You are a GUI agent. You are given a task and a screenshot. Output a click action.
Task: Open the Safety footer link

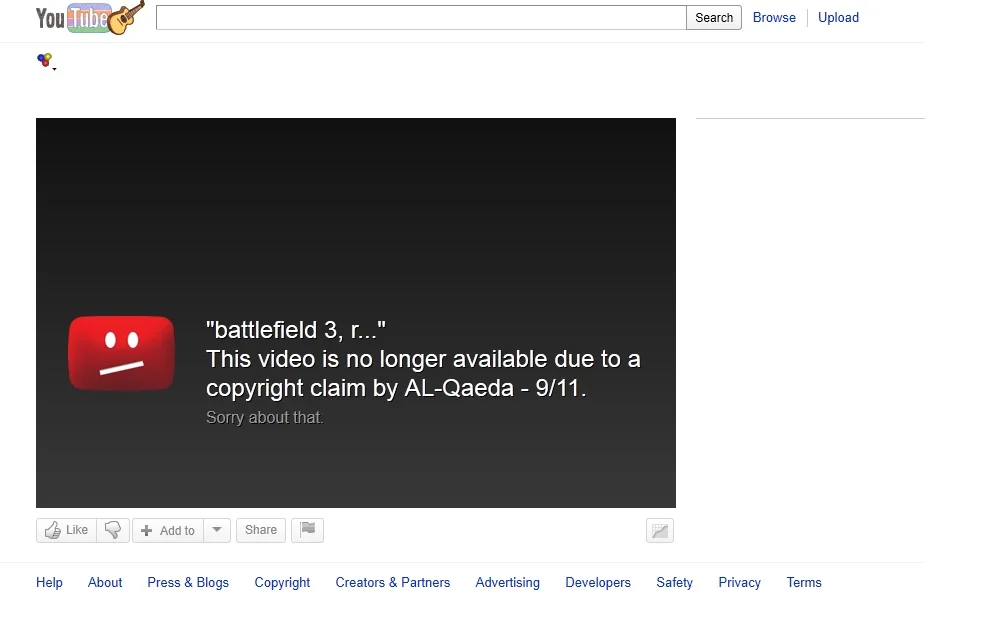pyautogui.click(x=674, y=583)
